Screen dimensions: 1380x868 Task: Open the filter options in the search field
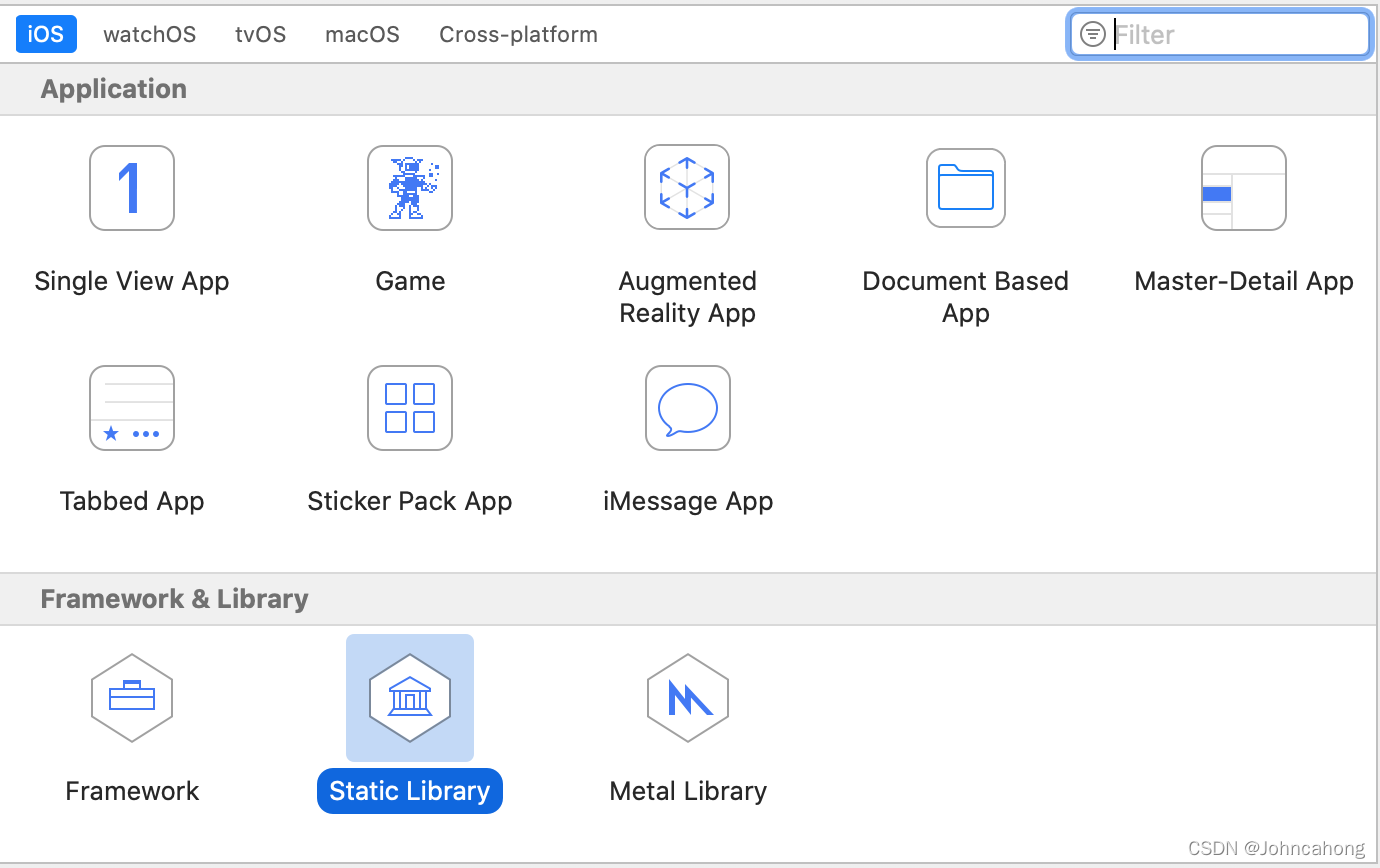click(x=1093, y=33)
